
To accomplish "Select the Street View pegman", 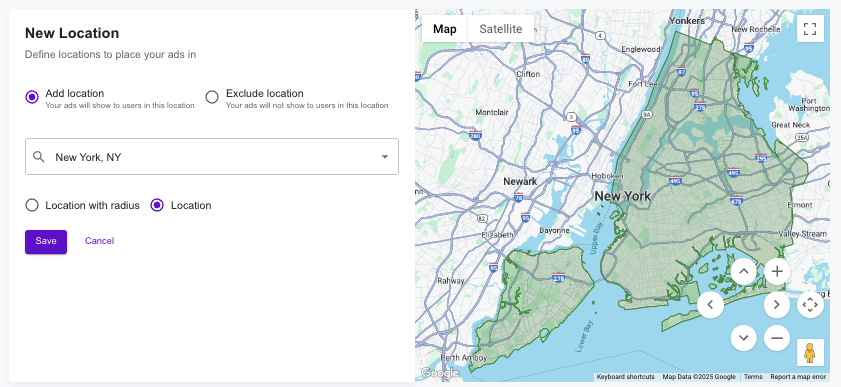I will tap(810, 353).
